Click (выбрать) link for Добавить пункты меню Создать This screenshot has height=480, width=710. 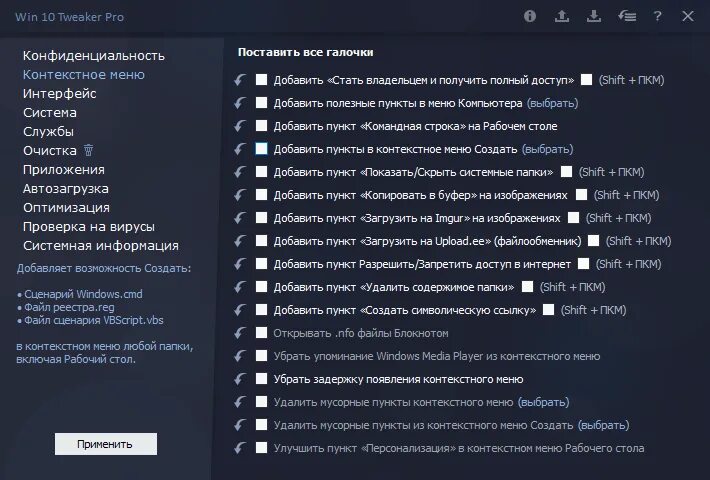(x=547, y=149)
